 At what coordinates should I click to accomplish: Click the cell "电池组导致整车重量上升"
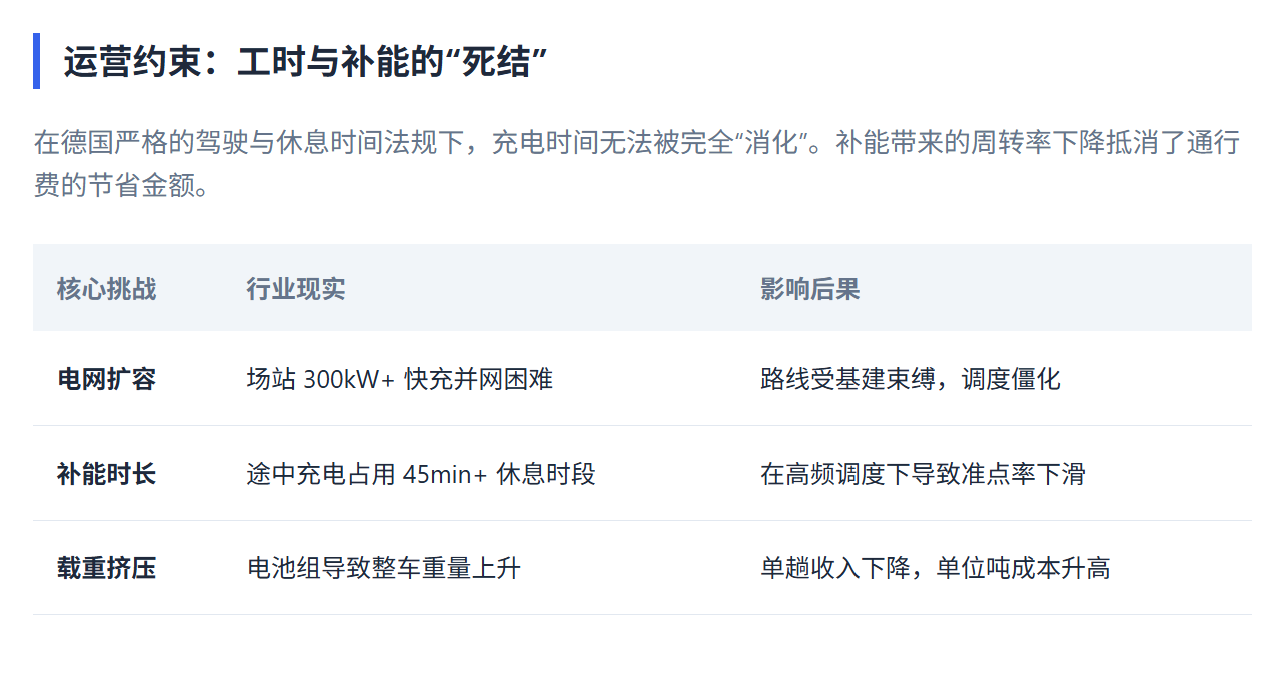pos(384,569)
